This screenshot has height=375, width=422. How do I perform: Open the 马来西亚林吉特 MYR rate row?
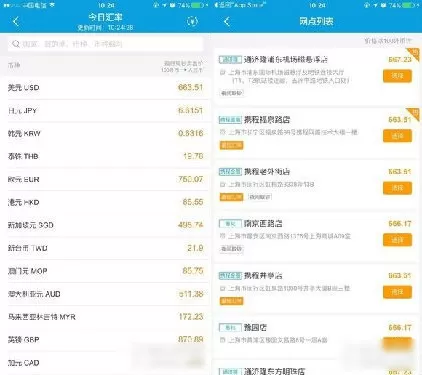(x=105, y=317)
